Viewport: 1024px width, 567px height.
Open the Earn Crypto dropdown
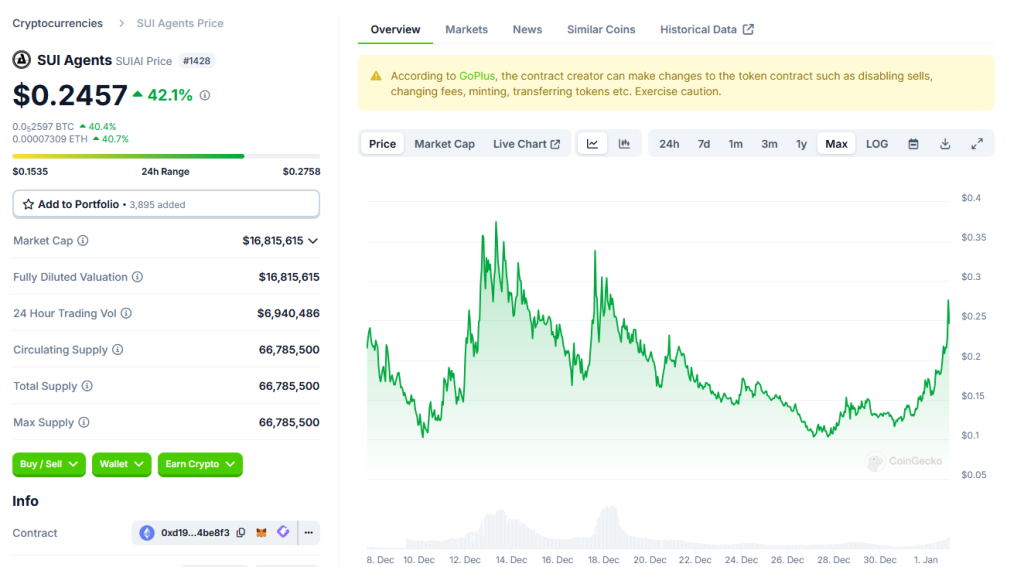tap(200, 464)
